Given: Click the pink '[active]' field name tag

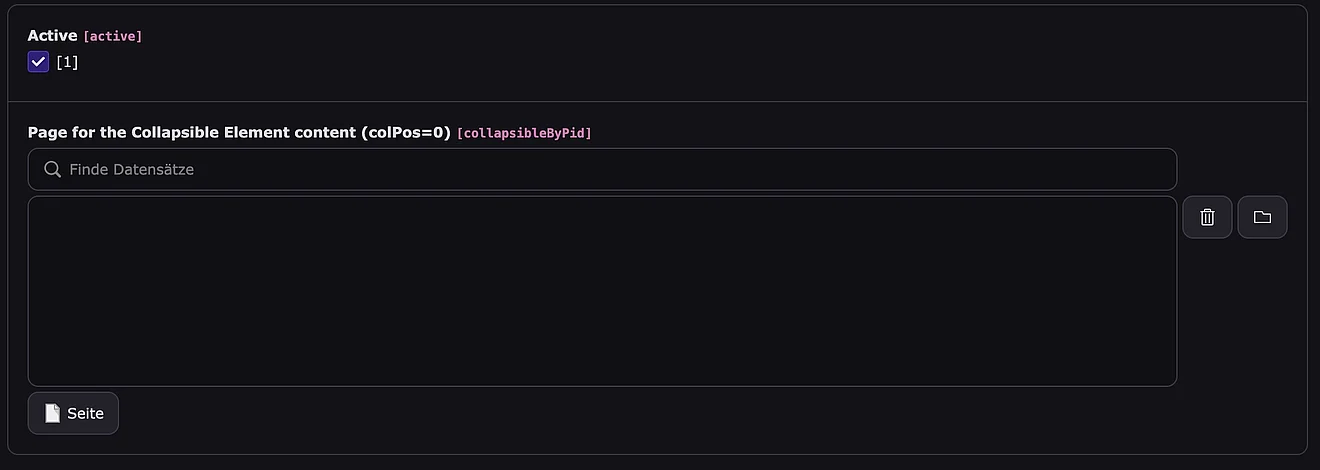Looking at the screenshot, I should tap(113, 36).
